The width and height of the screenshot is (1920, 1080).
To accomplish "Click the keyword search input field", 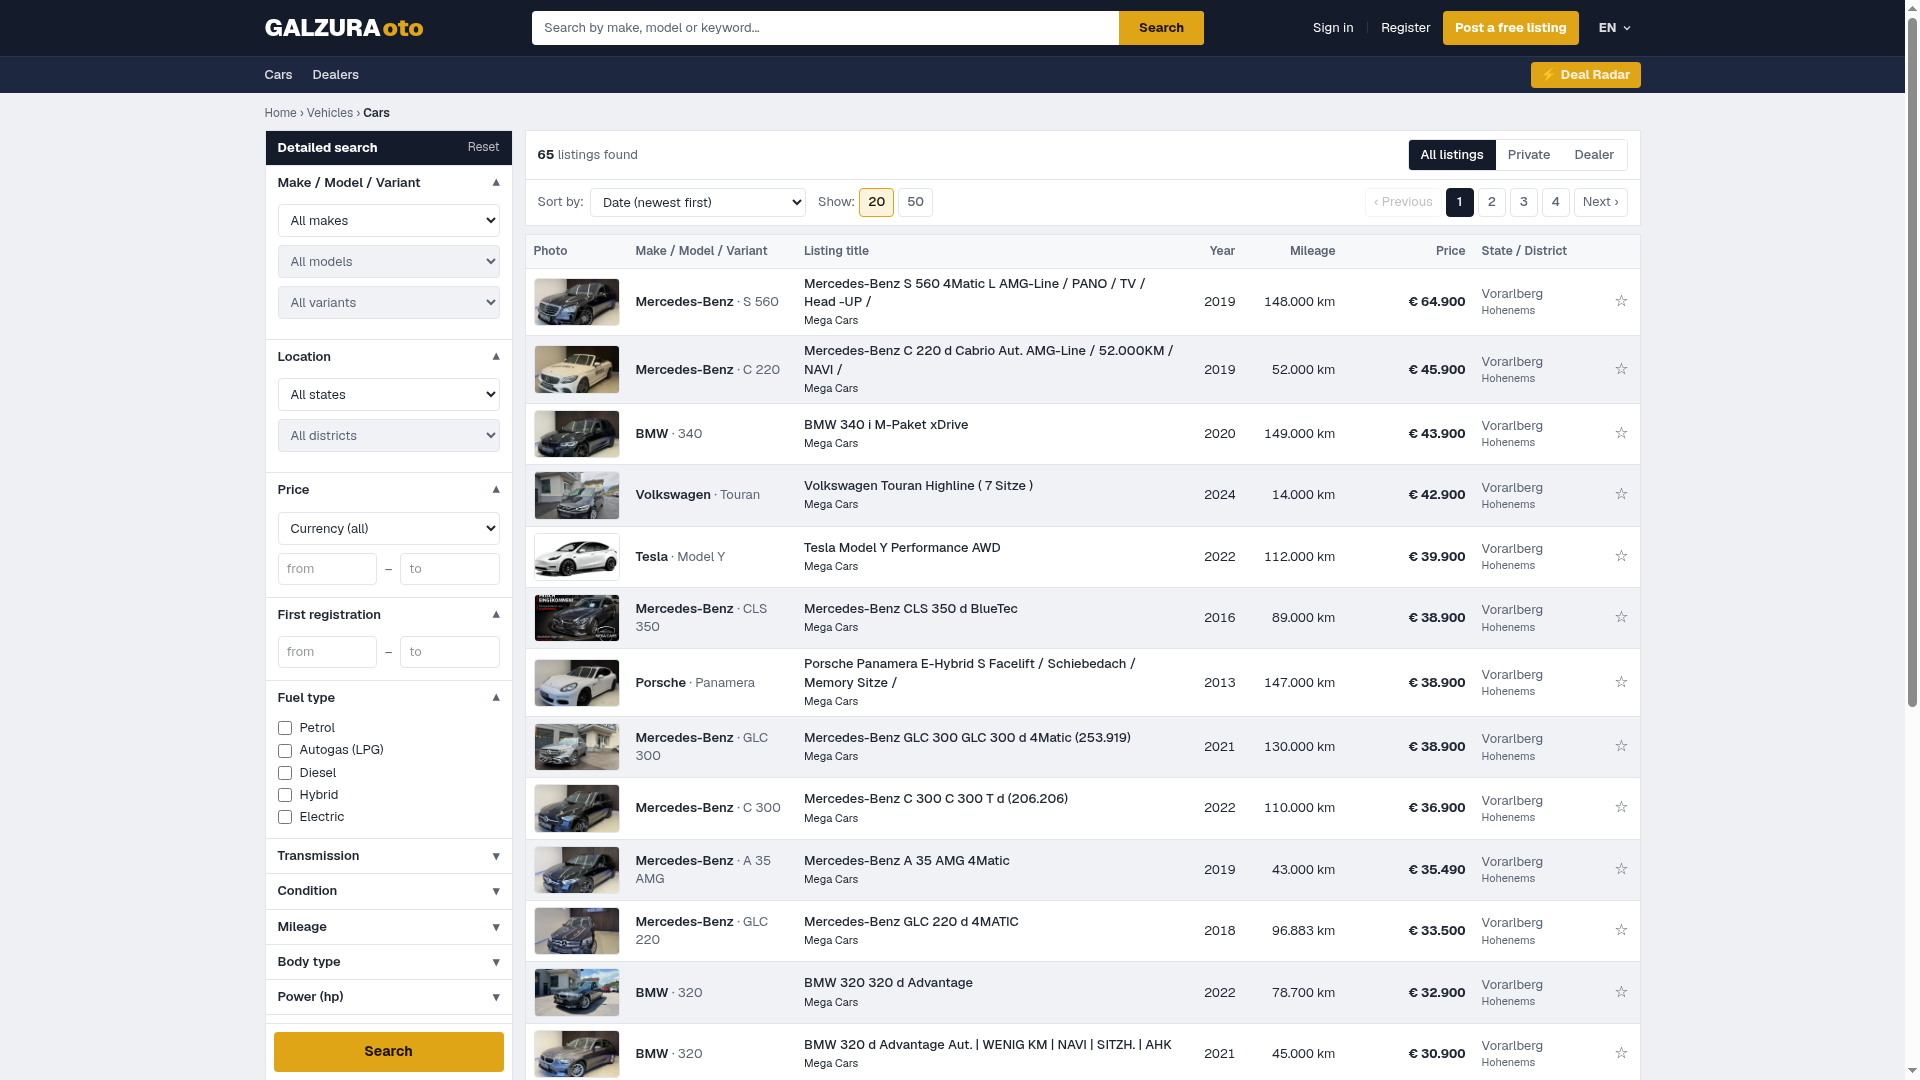I will pos(825,28).
